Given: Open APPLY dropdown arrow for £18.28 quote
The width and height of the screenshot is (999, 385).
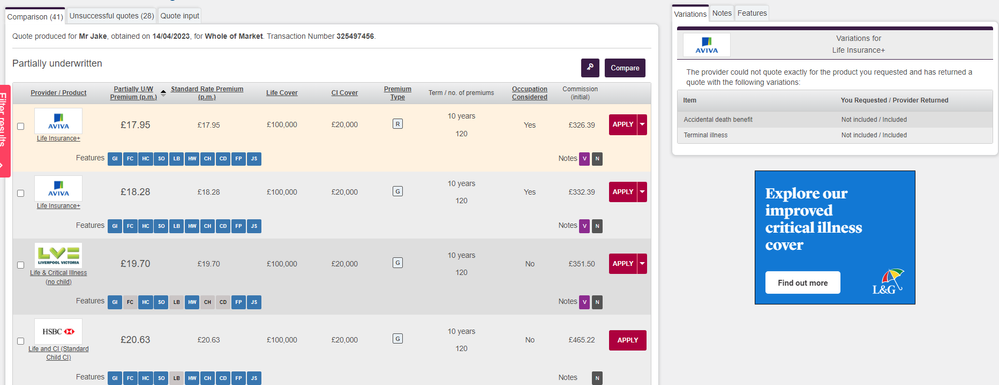Looking at the screenshot, I should point(642,192).
